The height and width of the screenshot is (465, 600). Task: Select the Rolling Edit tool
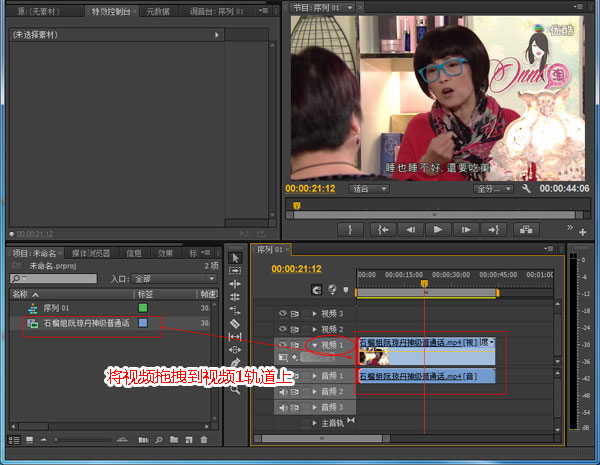(x=235, y=297)
